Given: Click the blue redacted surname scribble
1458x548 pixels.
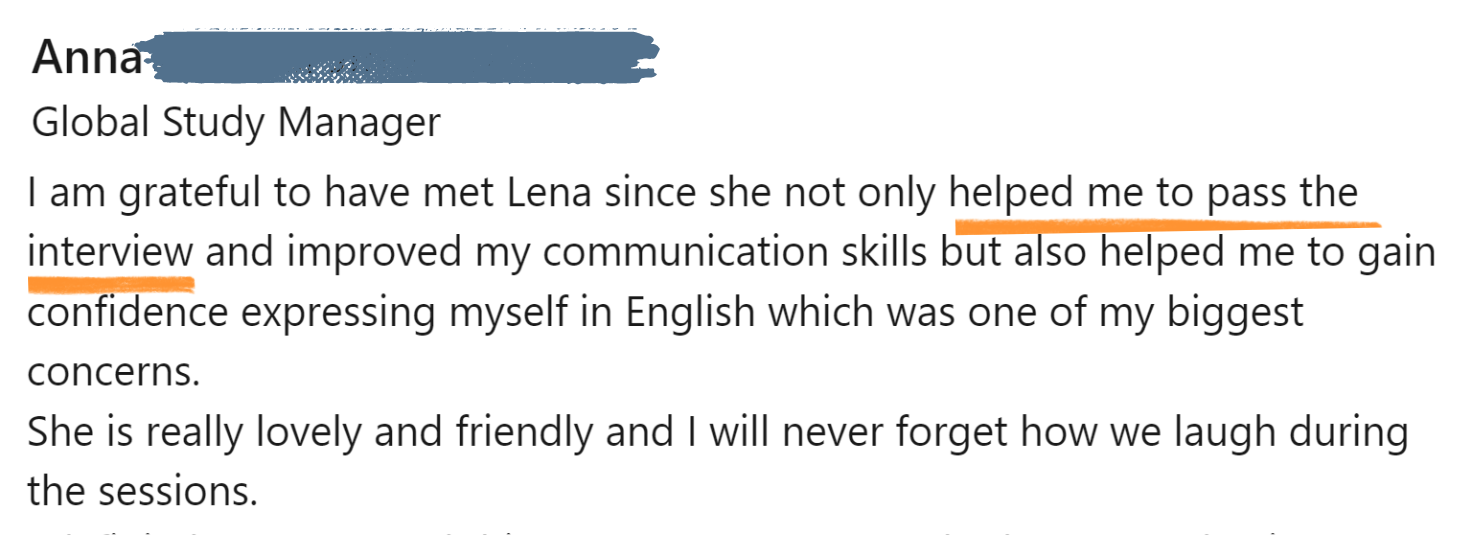Looking at the screenshot, I should click(x=400, y=58).
